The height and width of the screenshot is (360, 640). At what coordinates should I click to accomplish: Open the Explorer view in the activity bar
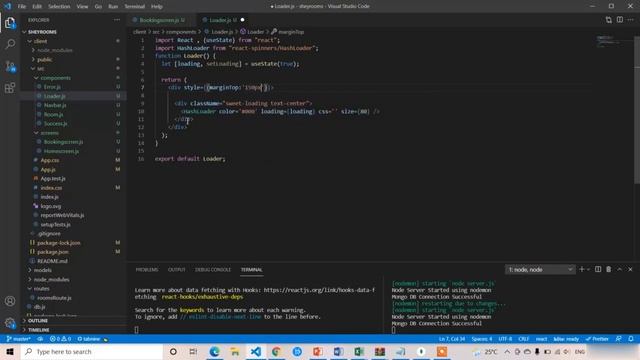click(10, 23)
